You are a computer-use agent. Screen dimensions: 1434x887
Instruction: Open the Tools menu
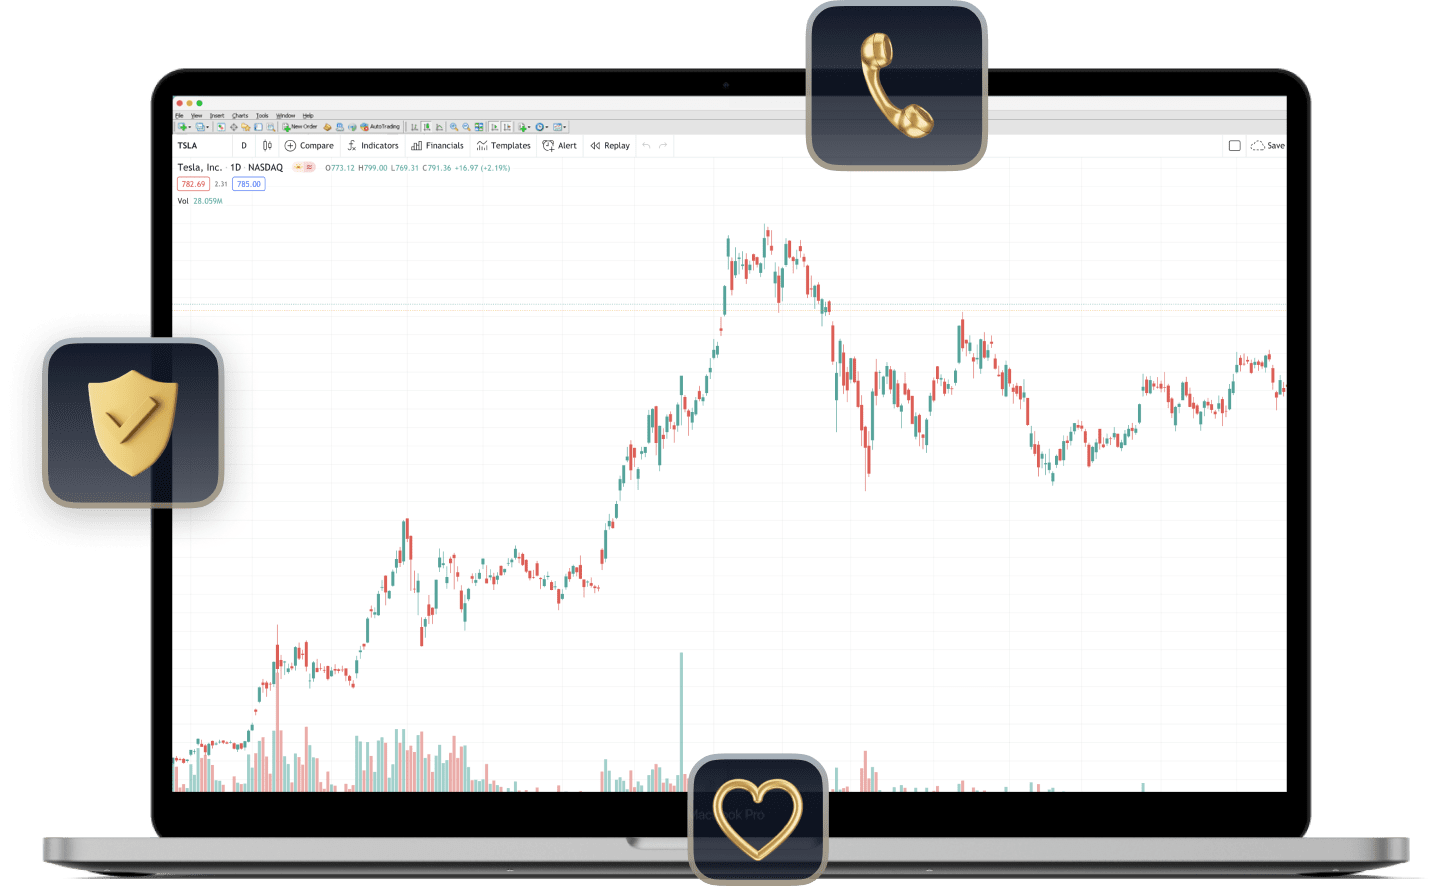coord(262,116)
